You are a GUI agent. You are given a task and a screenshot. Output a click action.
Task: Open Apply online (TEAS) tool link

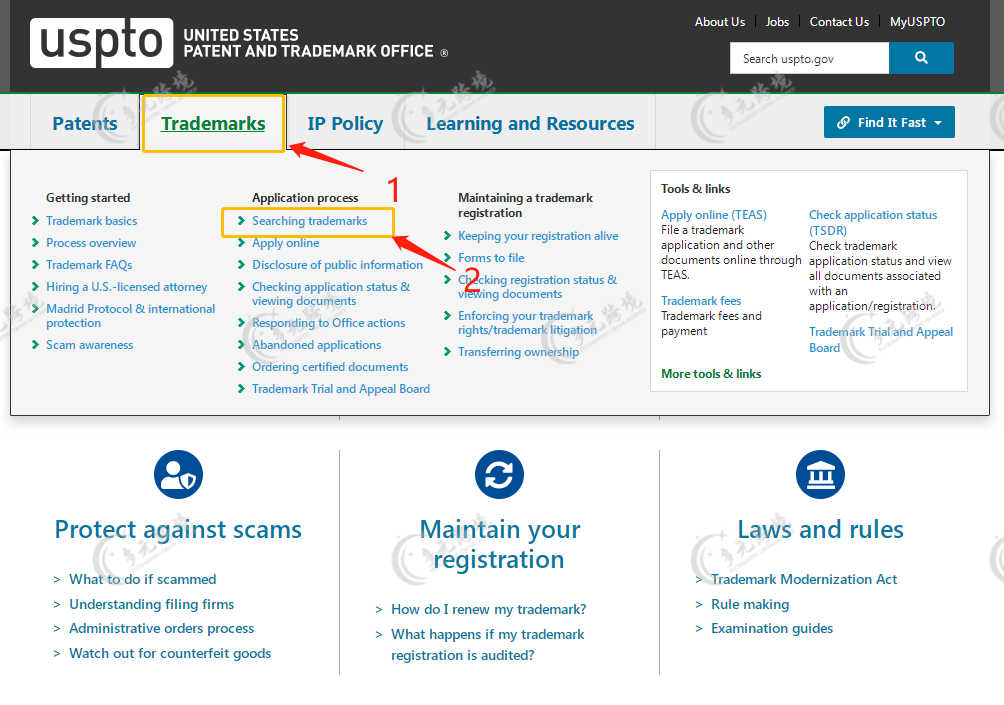(713, 215)
